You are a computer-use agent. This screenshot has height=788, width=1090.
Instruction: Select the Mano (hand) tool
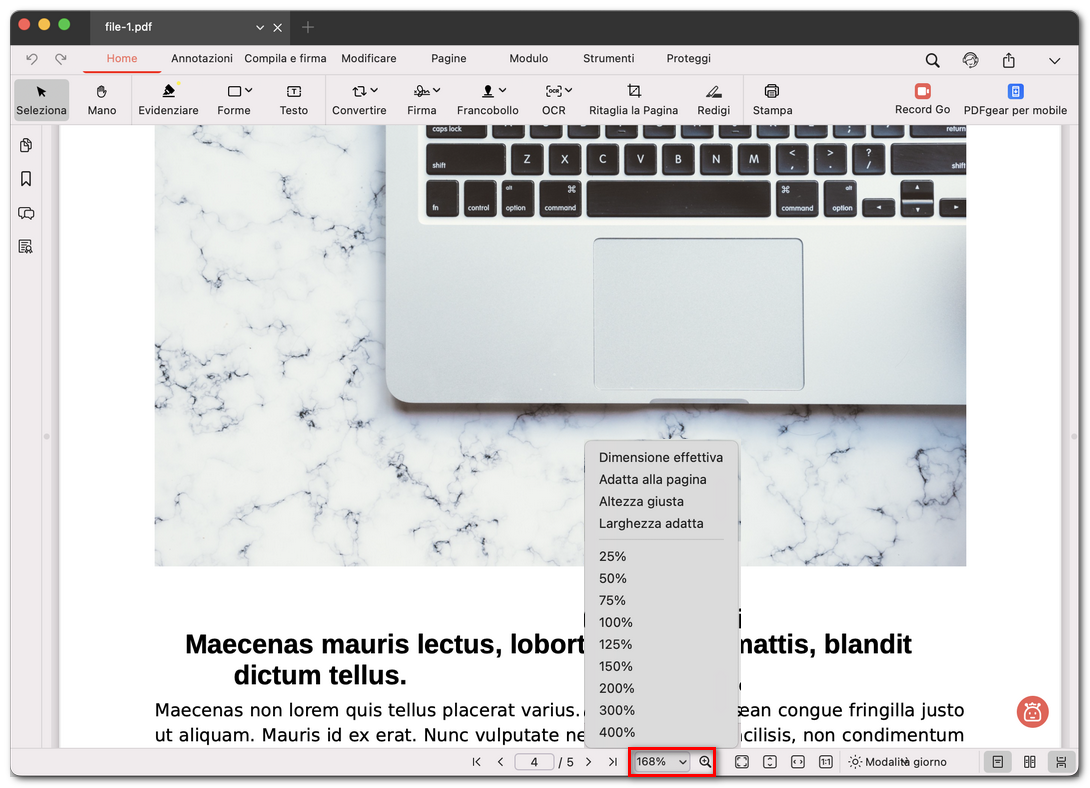click(101, 99)
